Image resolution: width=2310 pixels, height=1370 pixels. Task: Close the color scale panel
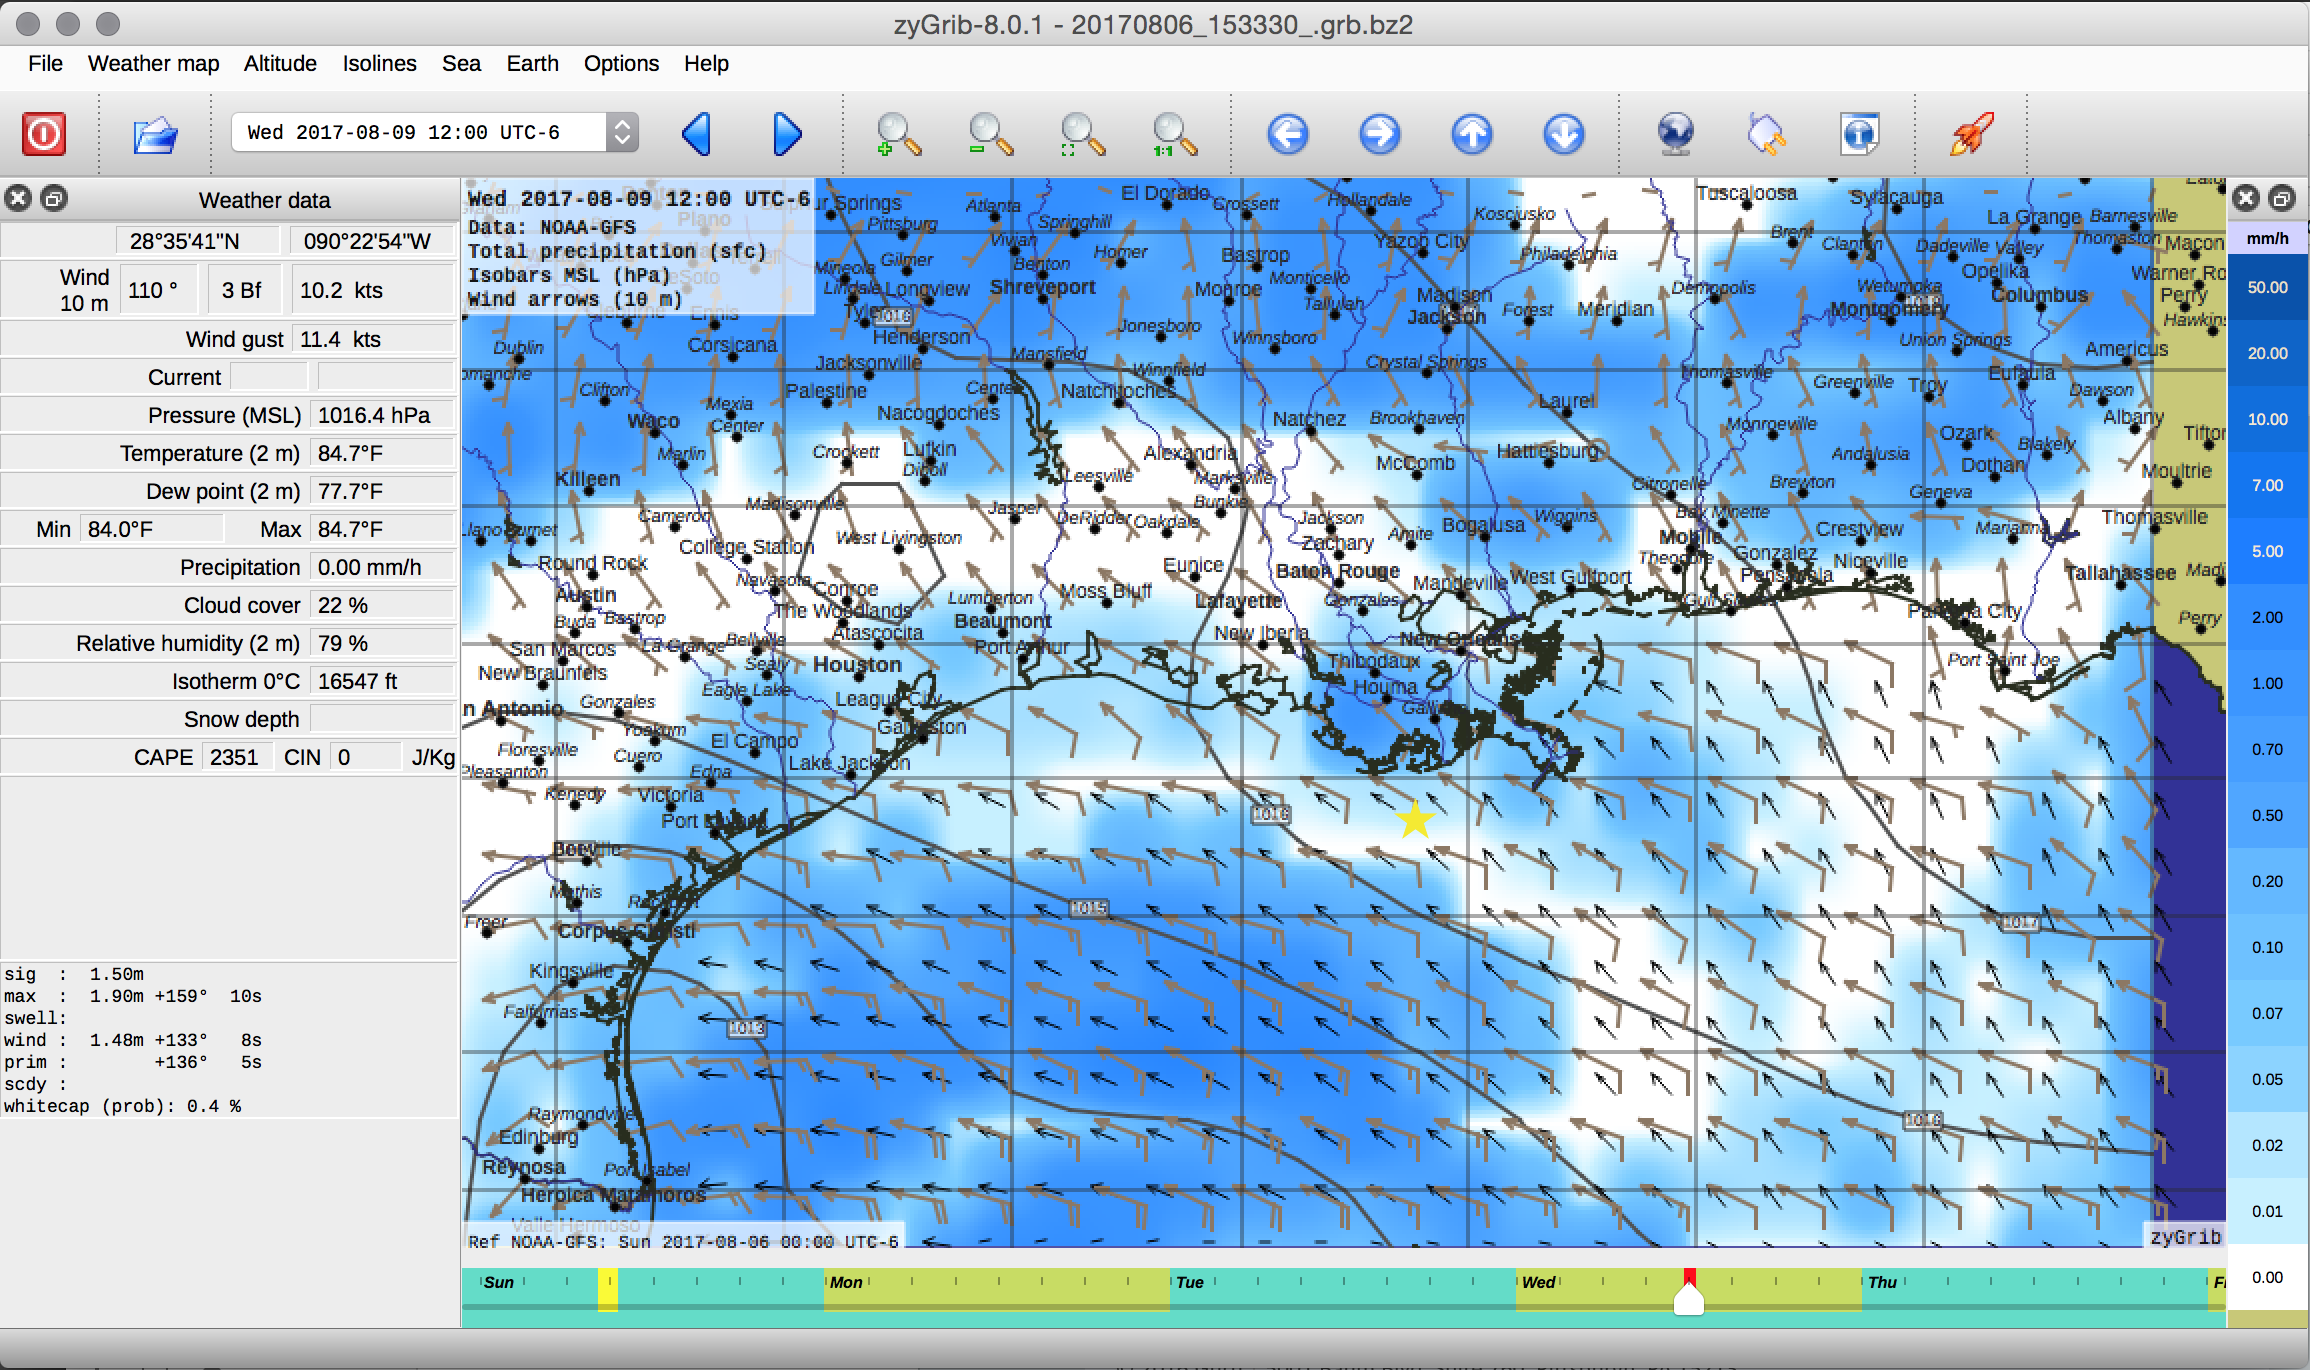(x=2246, y=198)
